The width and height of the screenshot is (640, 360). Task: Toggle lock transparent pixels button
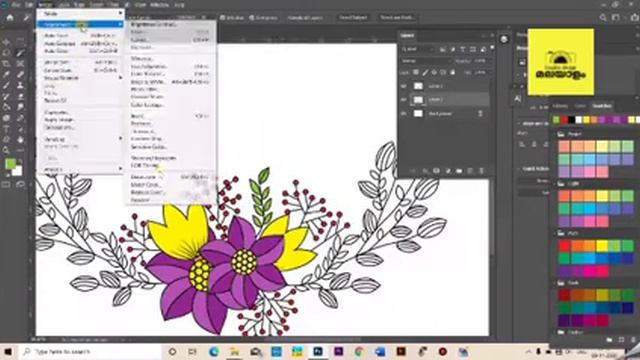[416, 72]
